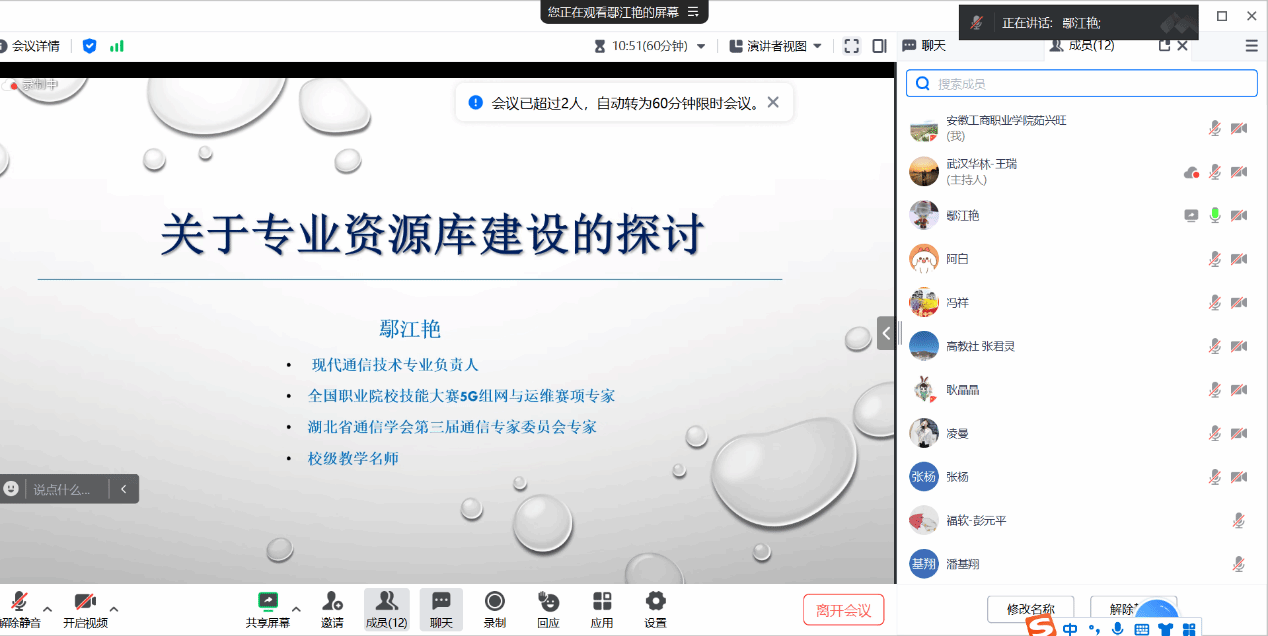Enter full screen via the fullscreen icon
This screenshot has width=1268, height=636.
click(x=851, y=46)
